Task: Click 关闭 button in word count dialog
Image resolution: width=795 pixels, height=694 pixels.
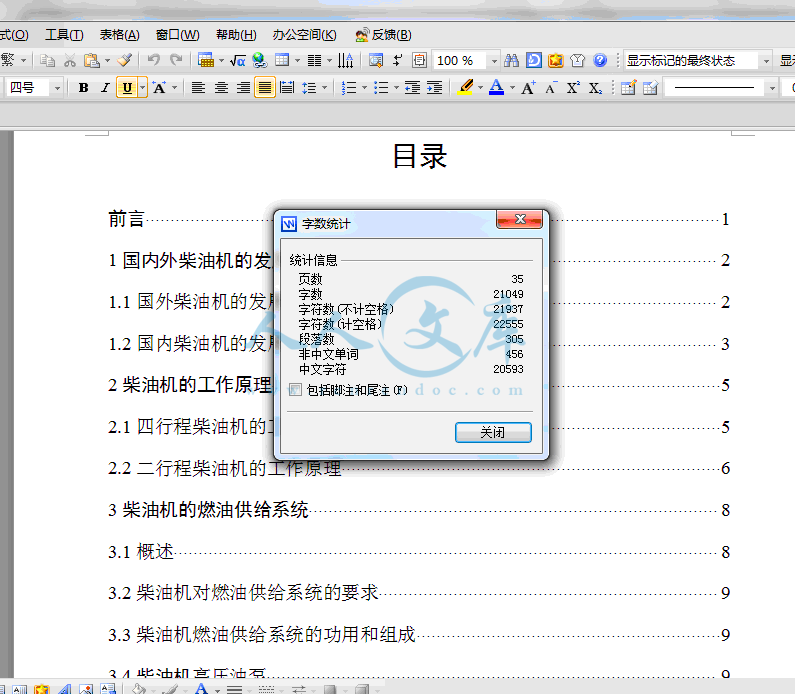Action: coord(493,432)
